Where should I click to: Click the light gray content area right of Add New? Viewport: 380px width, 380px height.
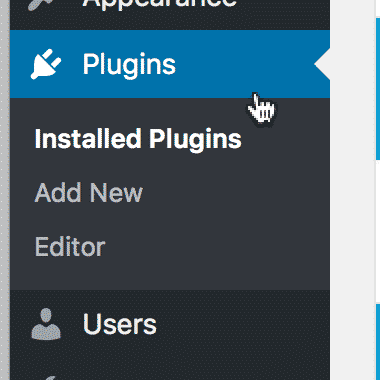click(353, 193)
